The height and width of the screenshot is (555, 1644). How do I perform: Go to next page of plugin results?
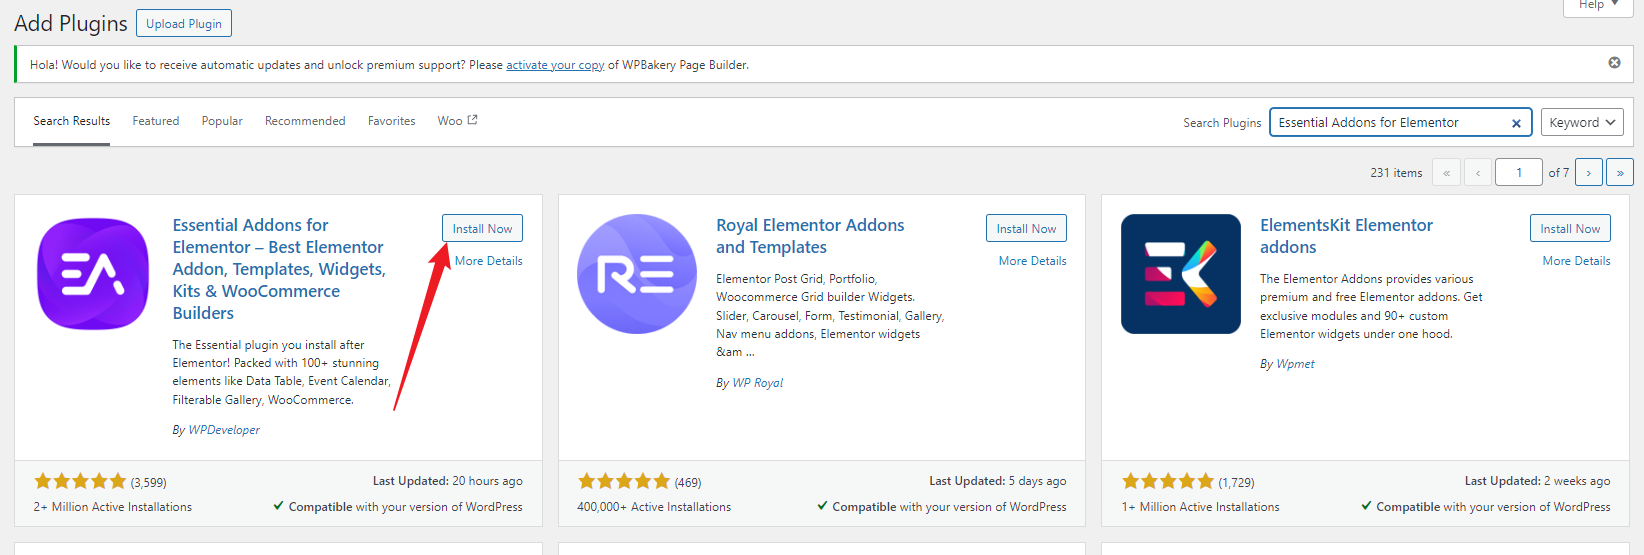pos(1588,173)
